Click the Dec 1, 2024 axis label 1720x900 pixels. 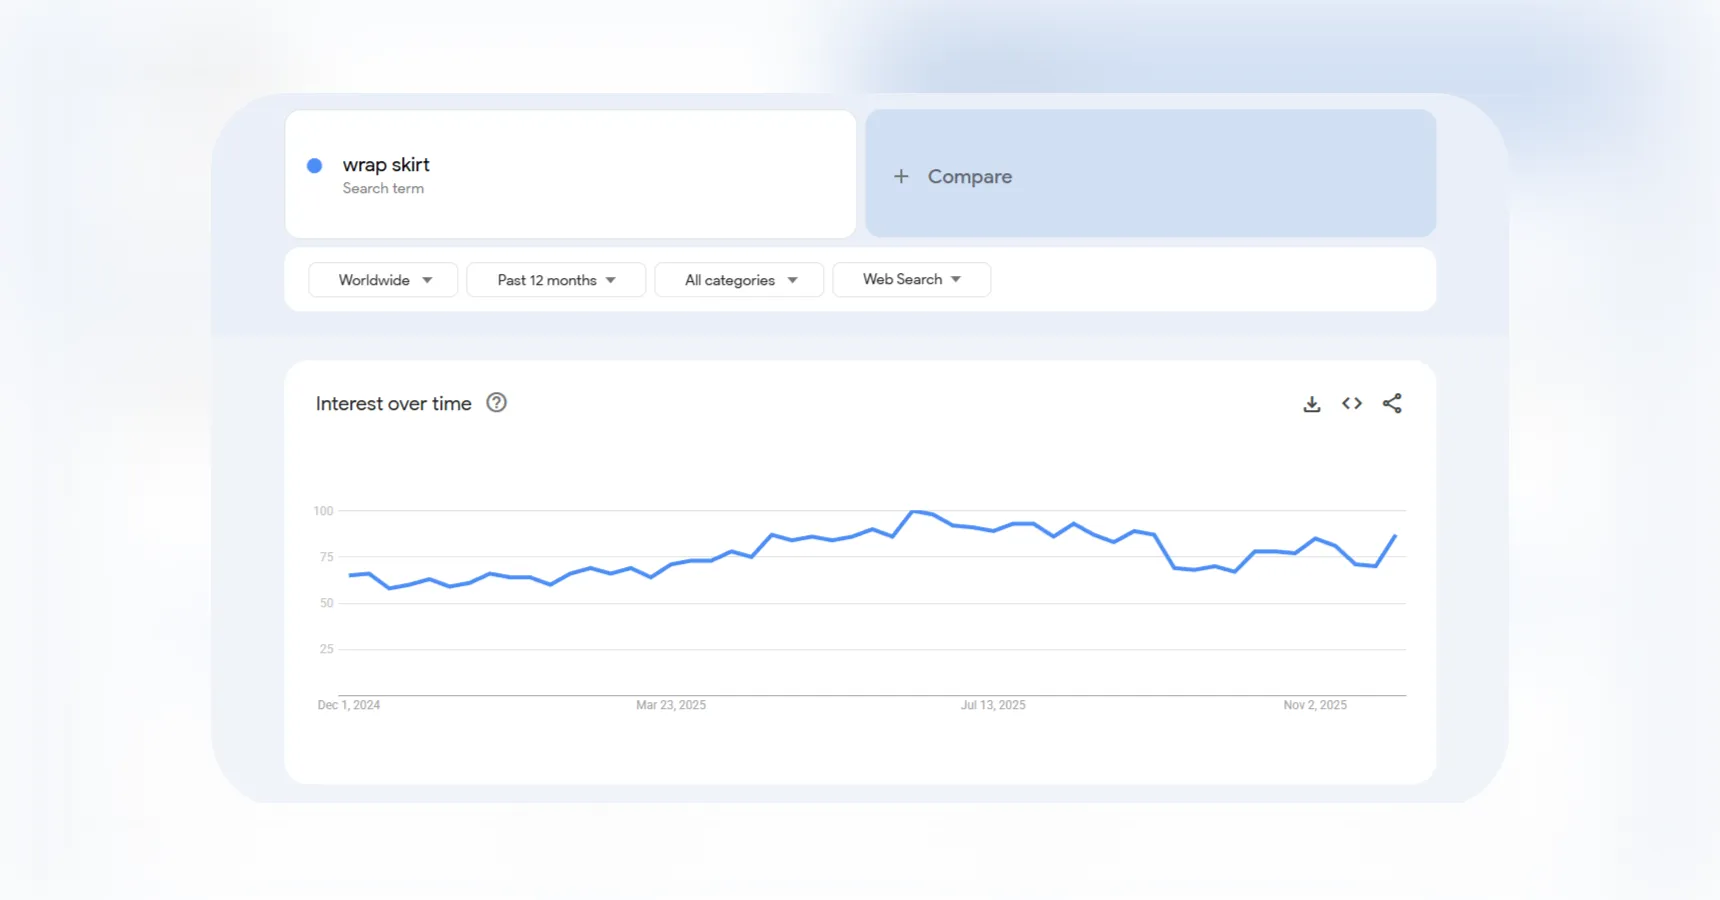click(348, 704)
